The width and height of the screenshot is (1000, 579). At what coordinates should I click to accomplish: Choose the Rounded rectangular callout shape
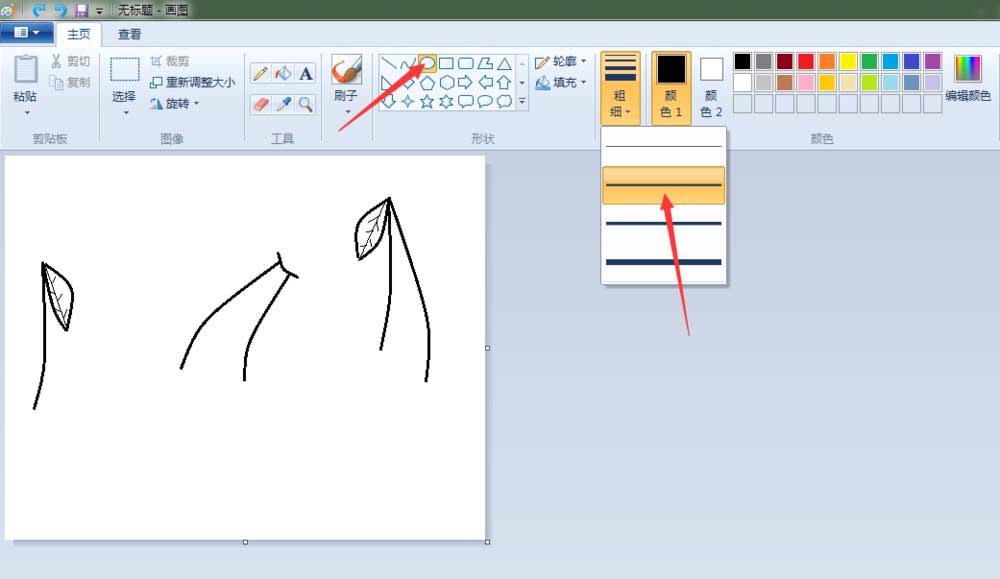pos(466,101)
